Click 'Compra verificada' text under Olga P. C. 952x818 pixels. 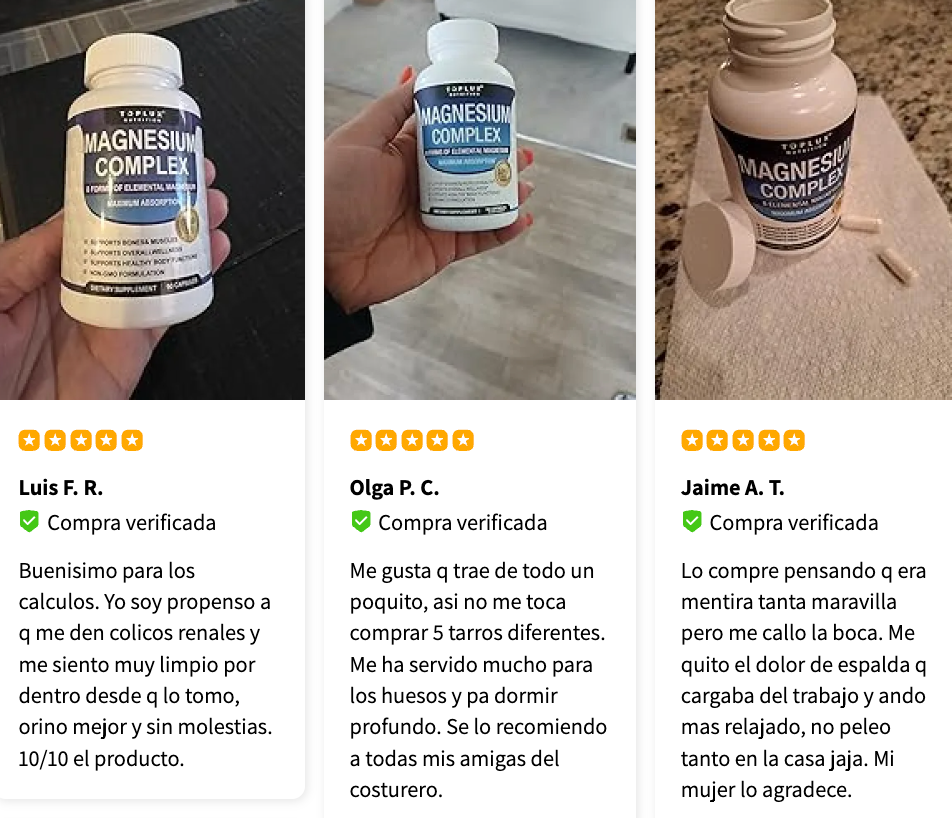tap(463, 523)
